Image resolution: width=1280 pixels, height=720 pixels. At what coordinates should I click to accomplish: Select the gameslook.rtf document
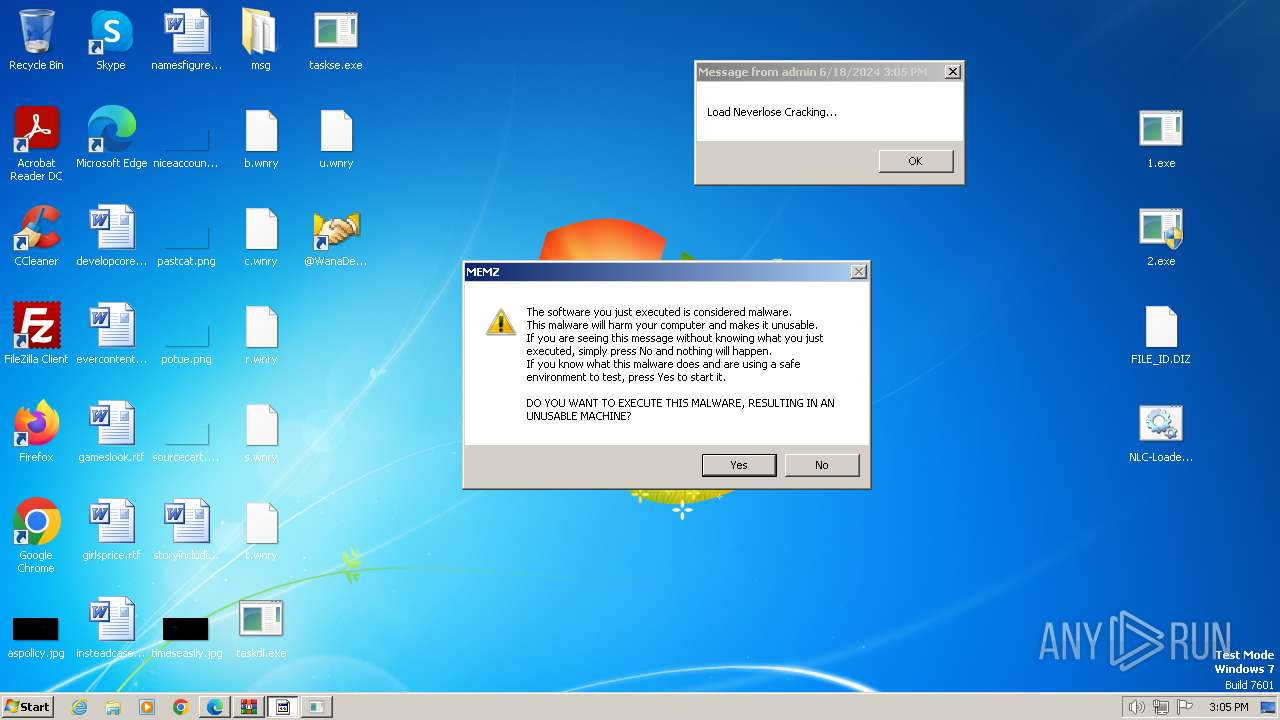click(111, 433)
